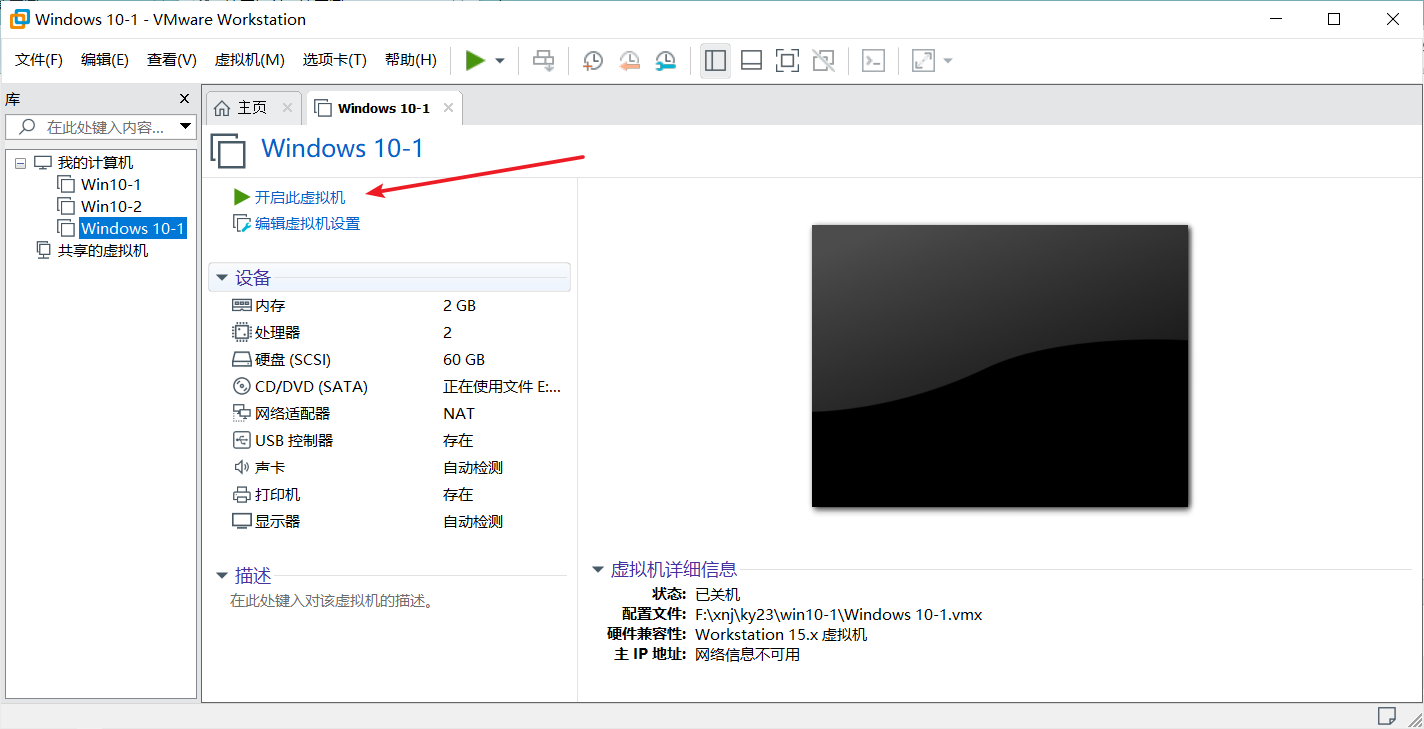This screenshot has height=729, width=1424.
Task: Click the stretch guest display icon
Action: 923,61
